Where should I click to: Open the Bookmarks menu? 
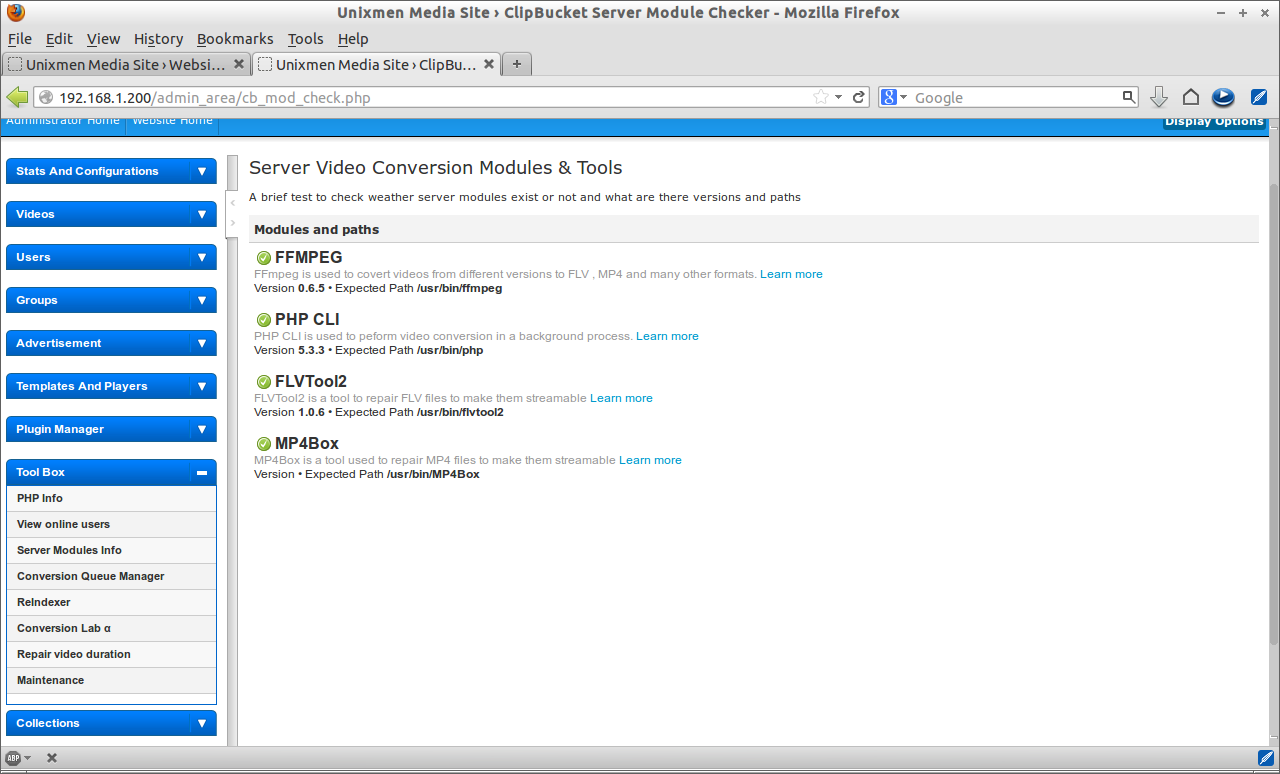point(235,39)
